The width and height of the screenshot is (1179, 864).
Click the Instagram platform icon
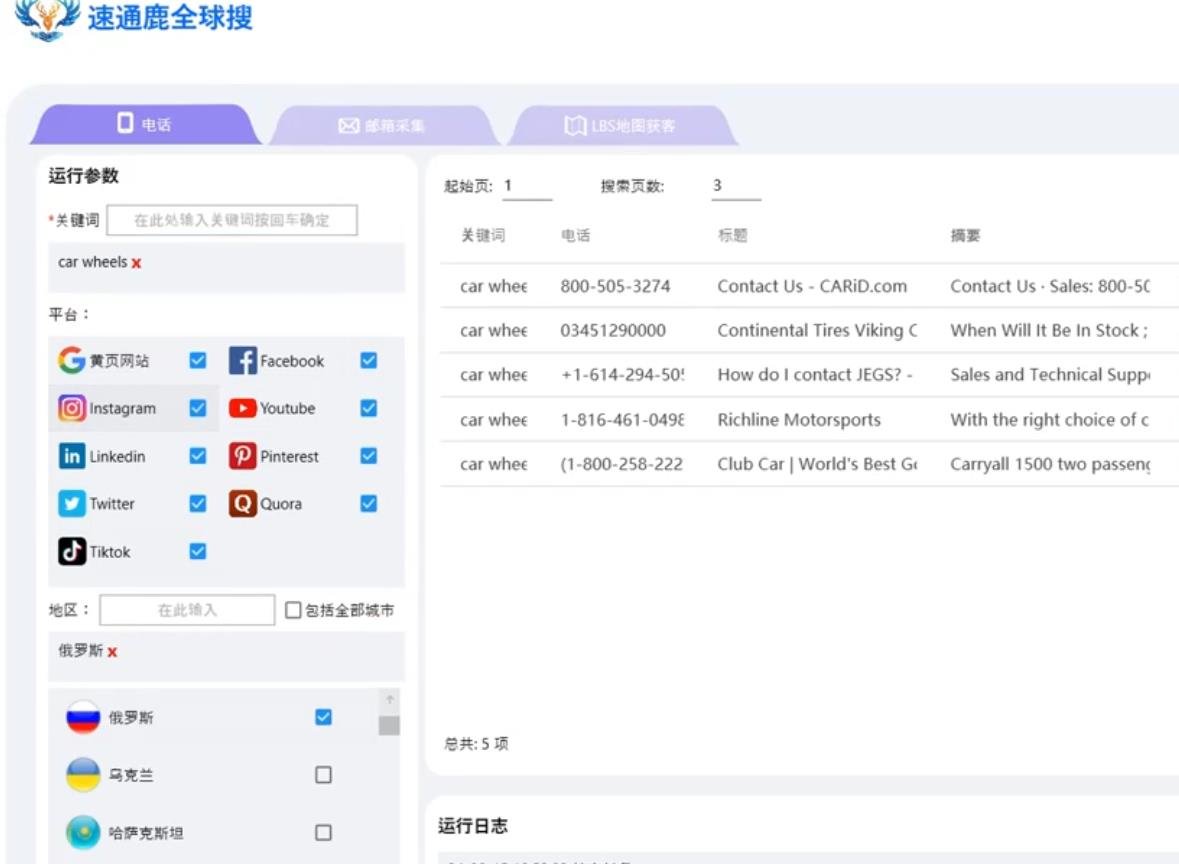click(71, 408)
